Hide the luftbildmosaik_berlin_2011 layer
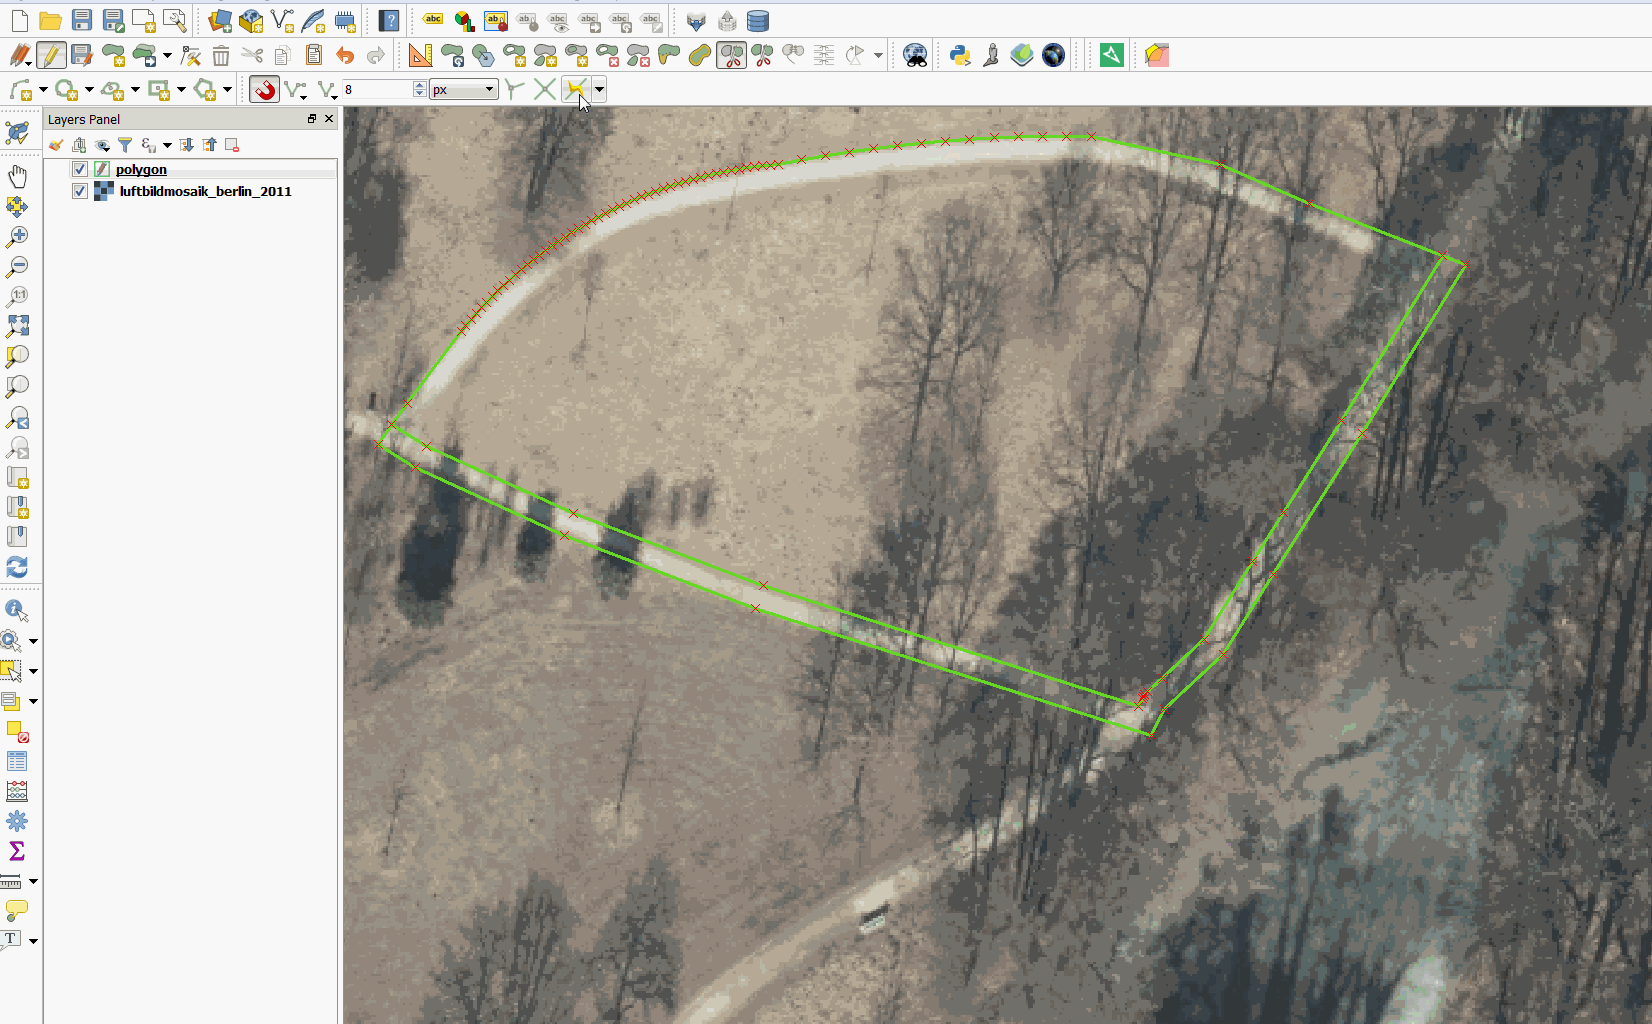 pyautogui.click(x=80, y=191)
